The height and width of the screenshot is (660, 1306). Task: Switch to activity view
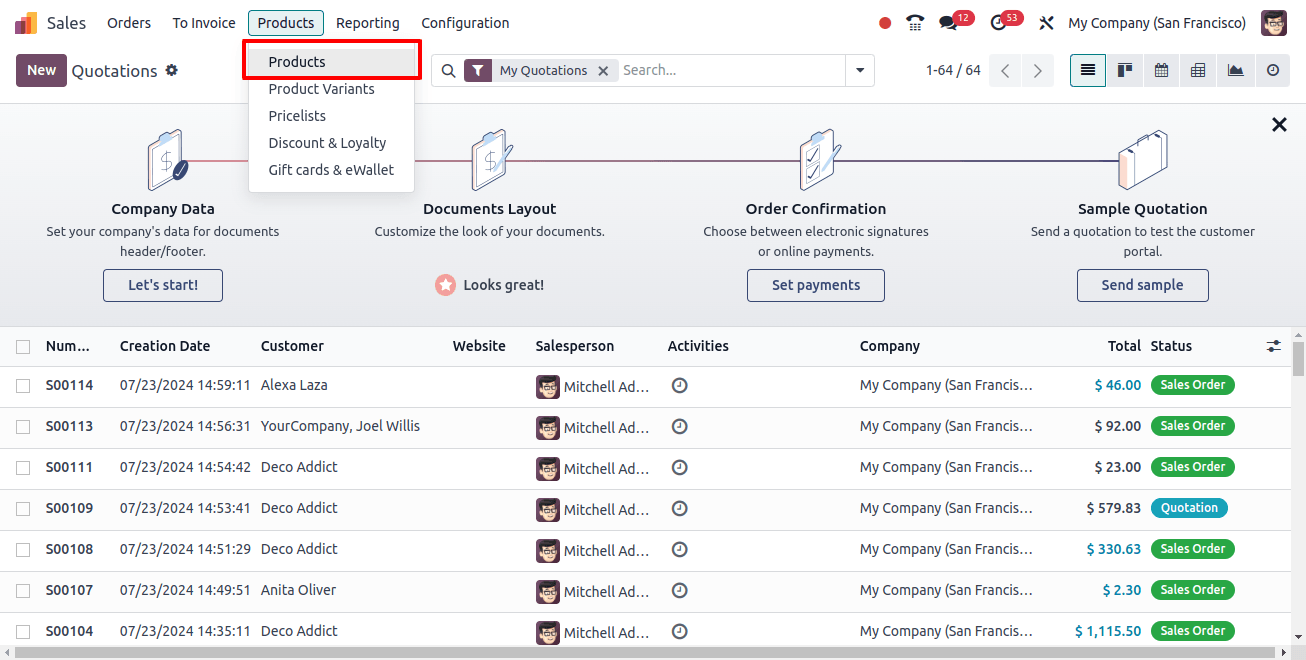1272,71
